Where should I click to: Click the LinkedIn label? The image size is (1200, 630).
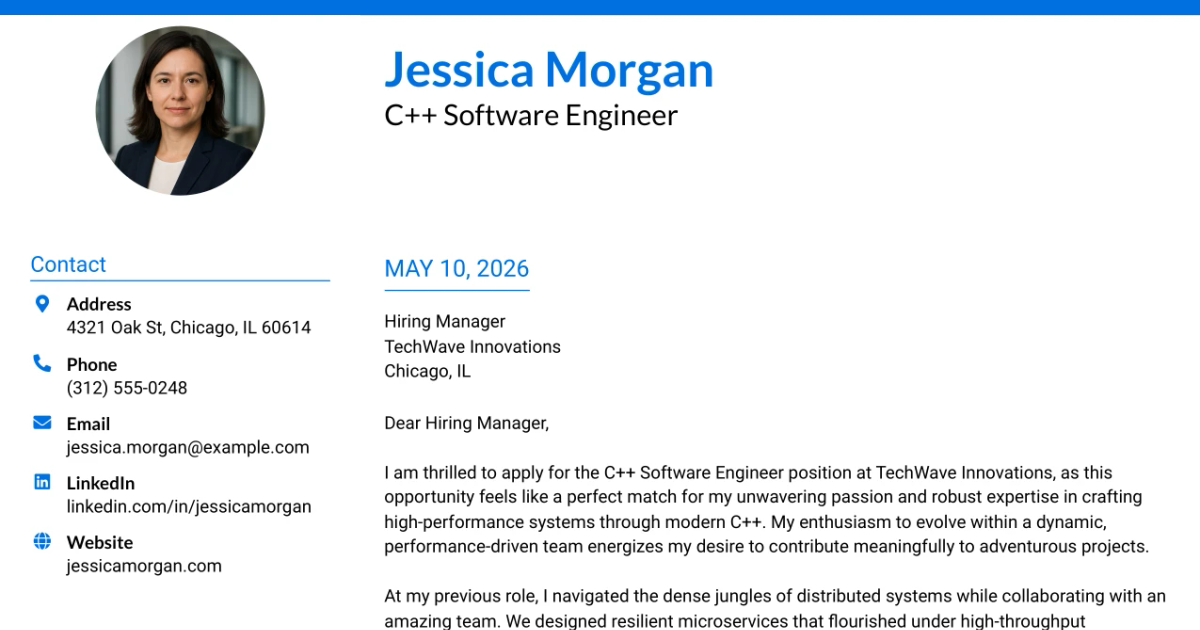point(101,483)
